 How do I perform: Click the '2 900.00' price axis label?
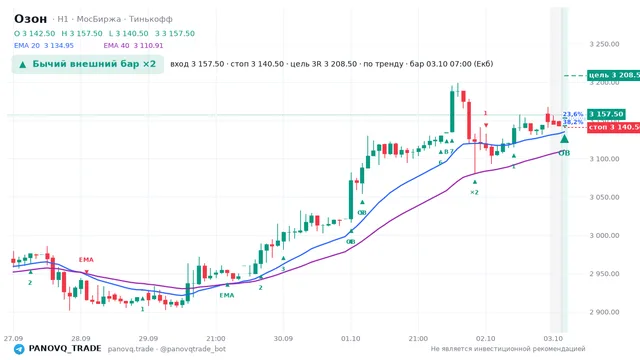604,312
